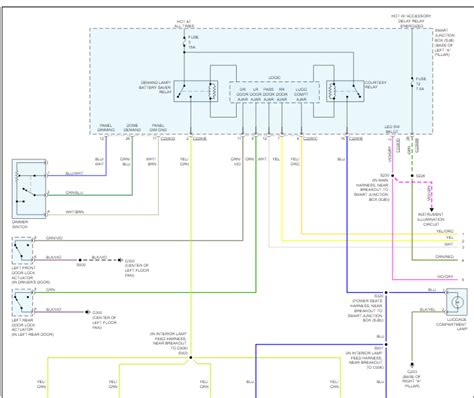Click the Luggage Compartment Lamp symbol
This screenshot has height=398, width=474.
457,302
